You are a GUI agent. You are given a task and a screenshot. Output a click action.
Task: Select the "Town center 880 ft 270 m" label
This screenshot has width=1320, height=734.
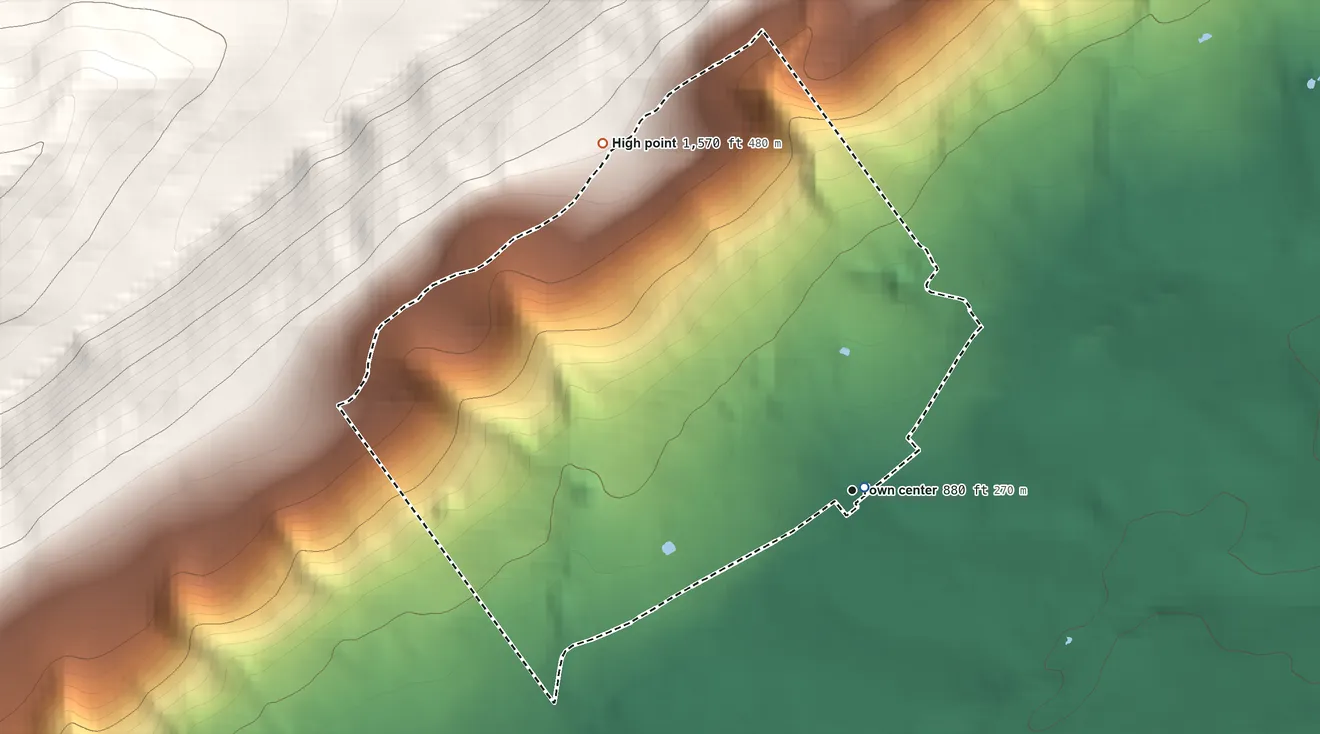point(945,491)
